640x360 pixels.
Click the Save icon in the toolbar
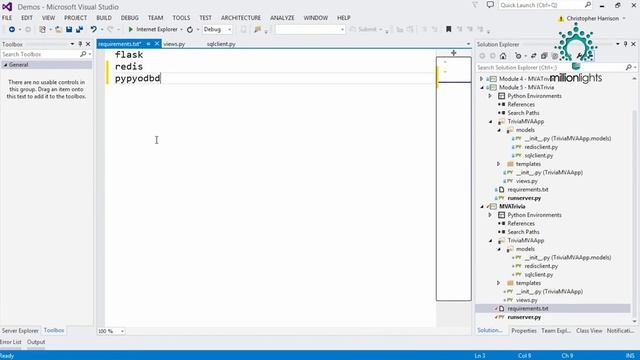pos(69,29)
